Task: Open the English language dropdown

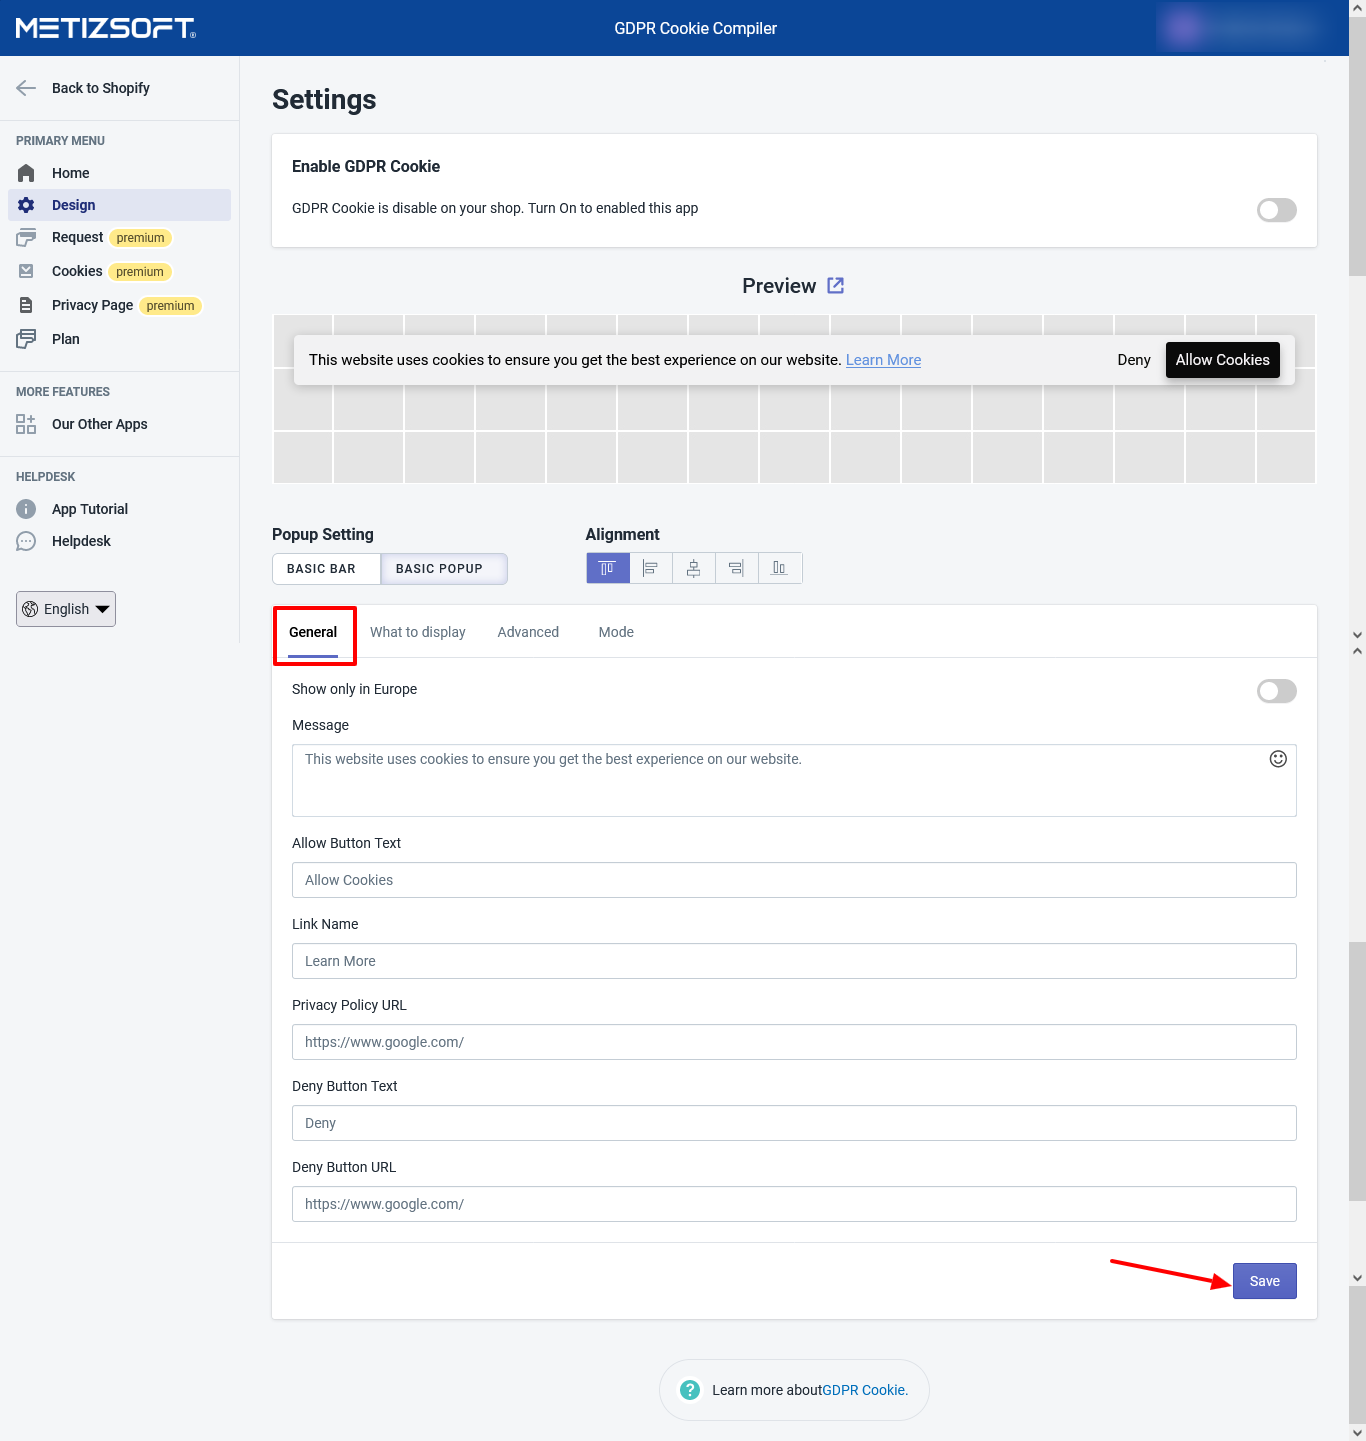Action: coord(66,609)
